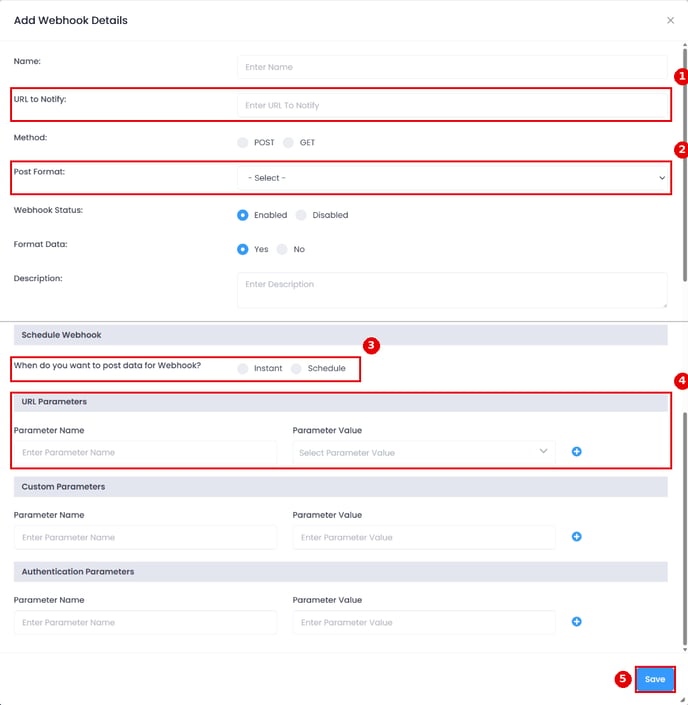Add an authentication parameter row

click(576, 621)
